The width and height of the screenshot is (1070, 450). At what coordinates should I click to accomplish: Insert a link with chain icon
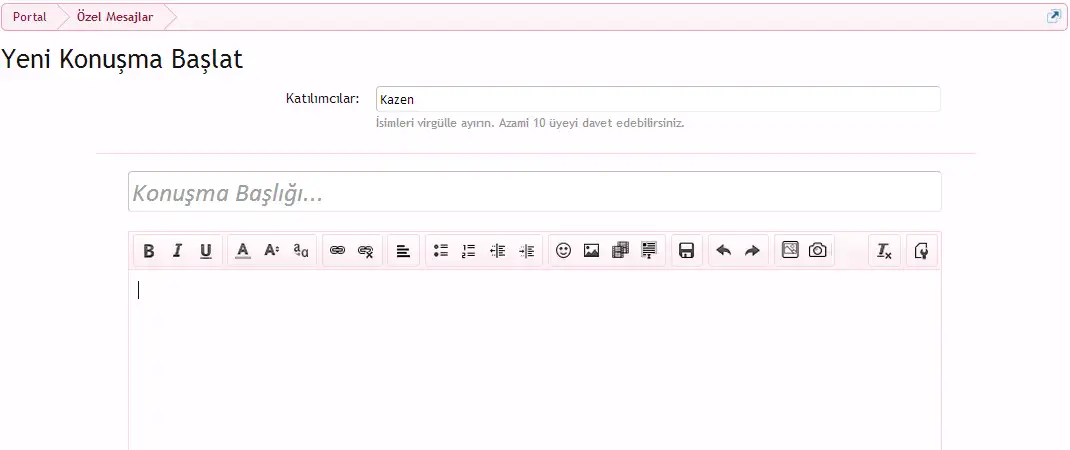(337, 251)
